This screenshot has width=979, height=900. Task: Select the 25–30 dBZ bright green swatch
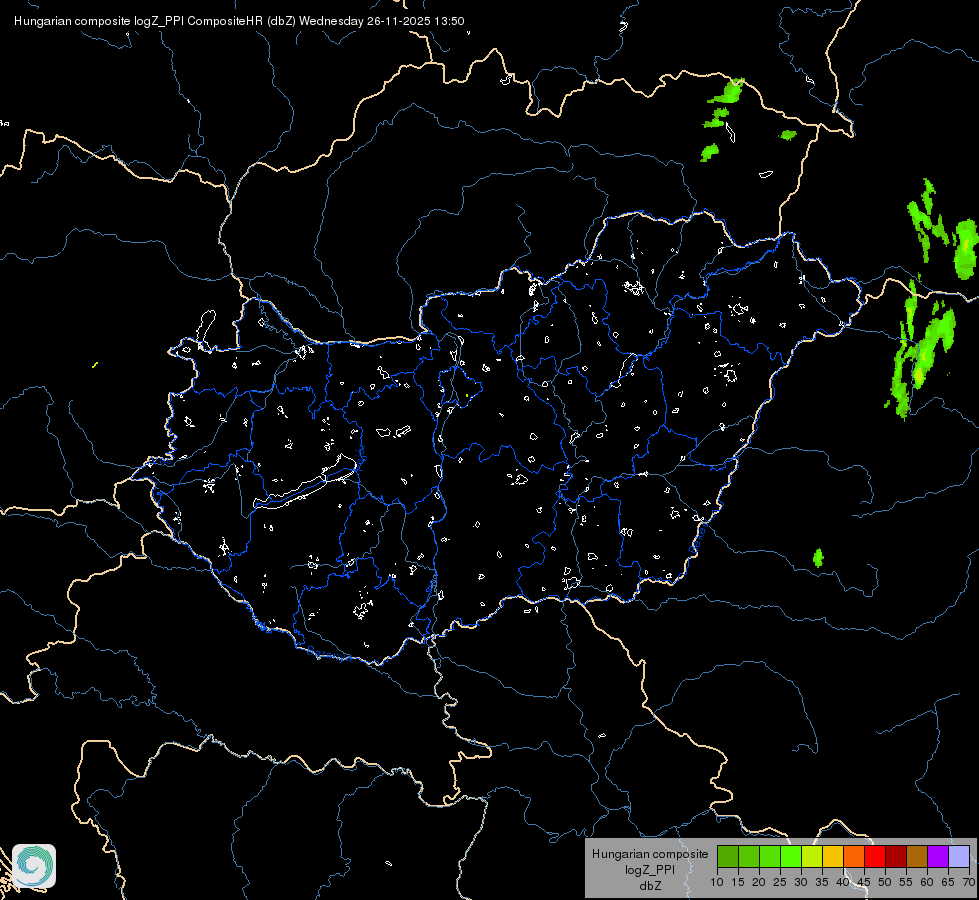(791, 856)
